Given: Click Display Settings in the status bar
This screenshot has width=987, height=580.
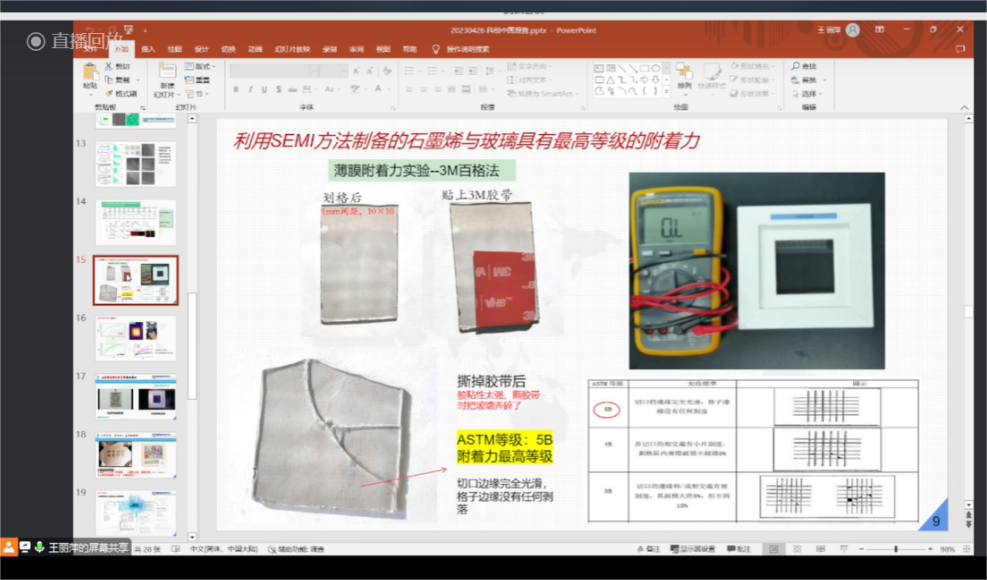Looking at the screenshot, I should [x=691, y=549].
